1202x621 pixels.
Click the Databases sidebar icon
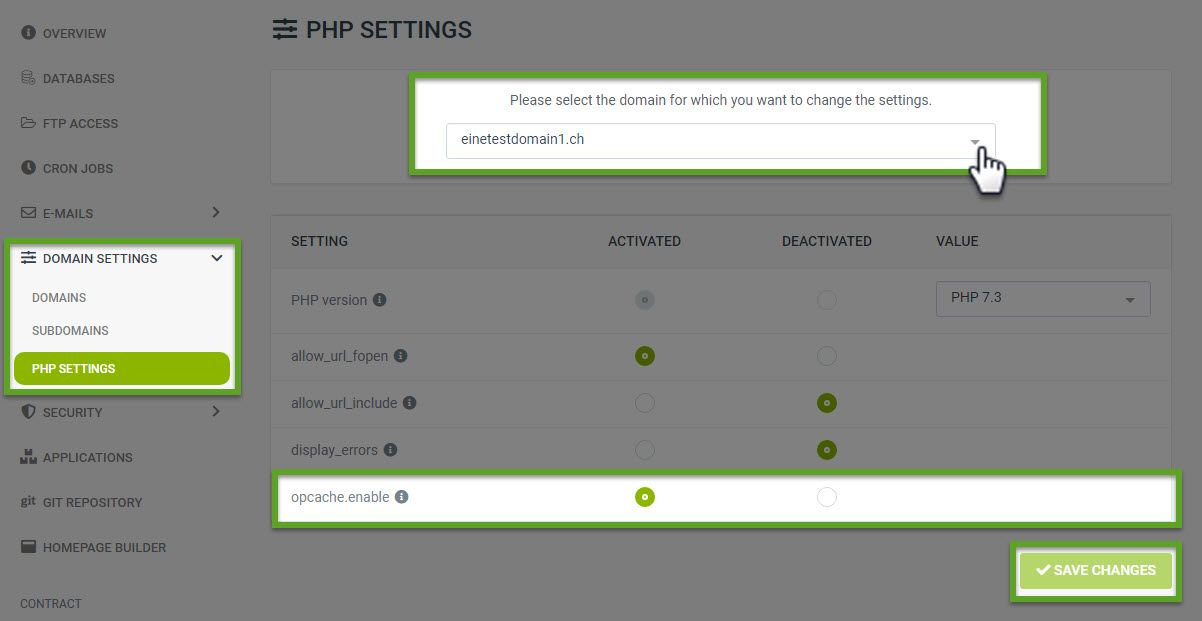29,78
